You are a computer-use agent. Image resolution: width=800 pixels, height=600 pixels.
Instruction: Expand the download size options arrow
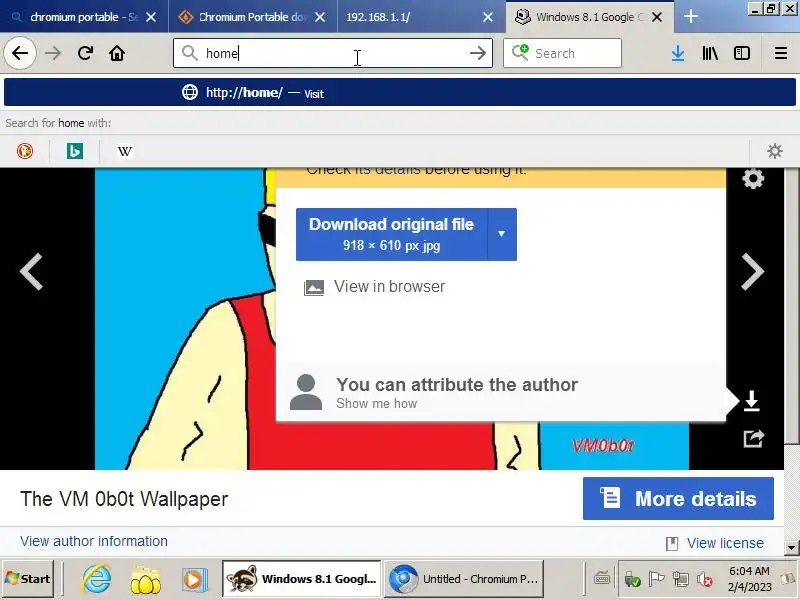(x=502, y=234)
